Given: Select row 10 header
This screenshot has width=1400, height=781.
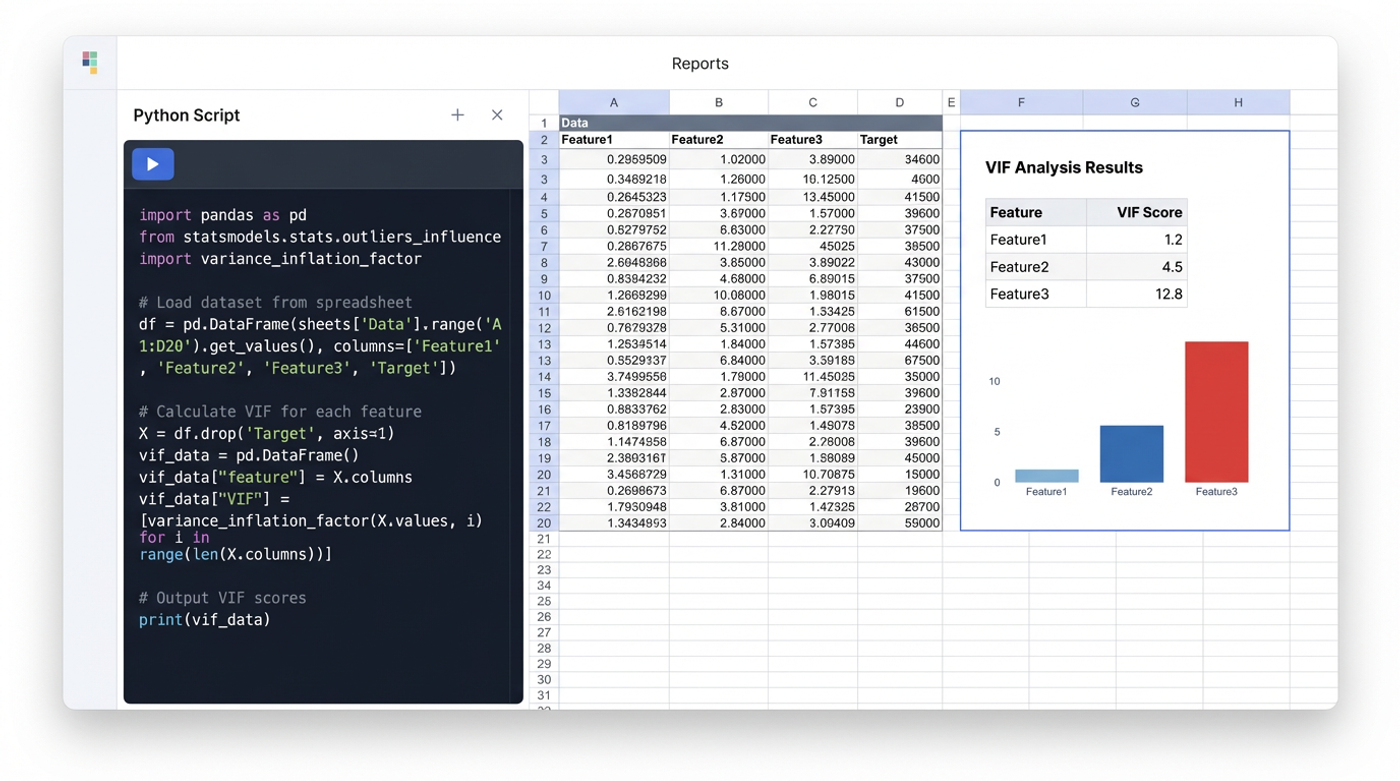Looking at the screenshot, I should tap(544, 295).
